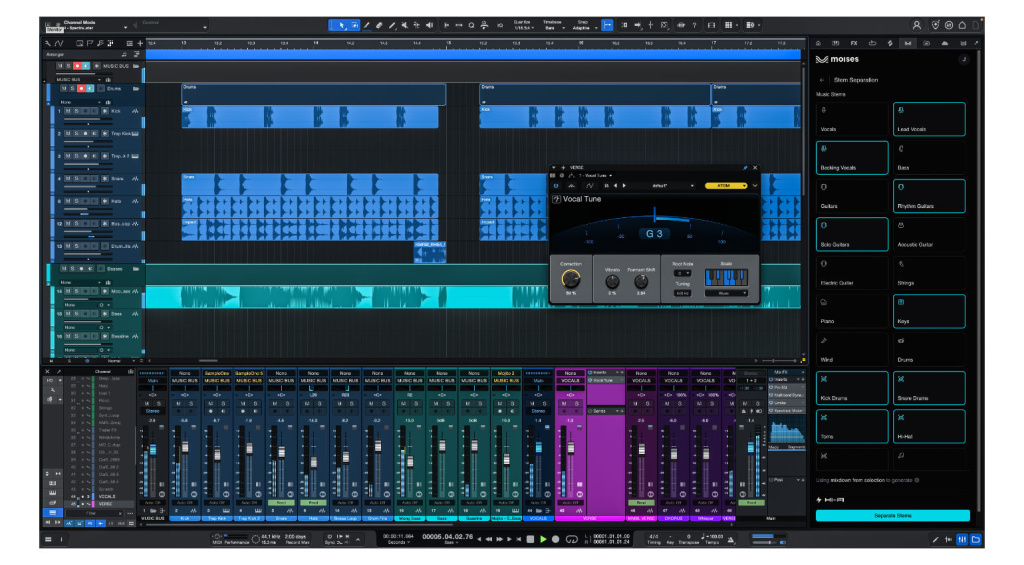Switch to the Loops browser tab

(x=872, y=43)
